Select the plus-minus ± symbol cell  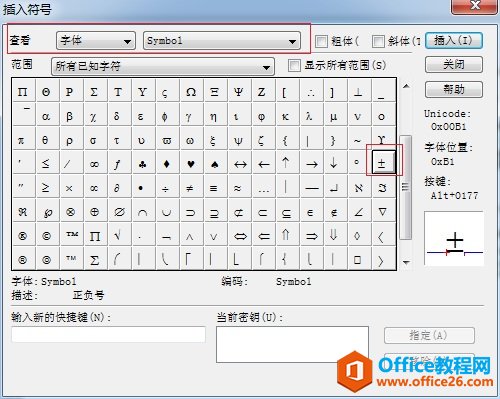(x=383, y=162)
